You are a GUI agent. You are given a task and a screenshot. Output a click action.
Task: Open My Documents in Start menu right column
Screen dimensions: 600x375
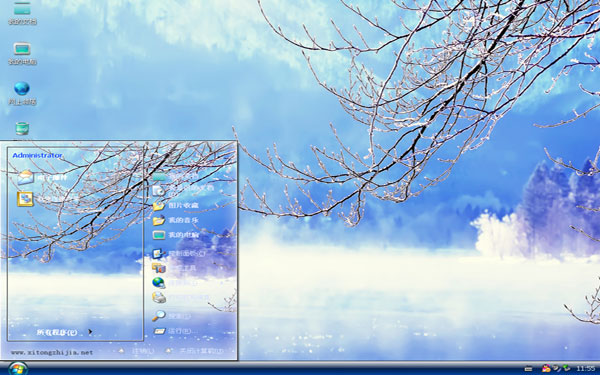[175, 176]
